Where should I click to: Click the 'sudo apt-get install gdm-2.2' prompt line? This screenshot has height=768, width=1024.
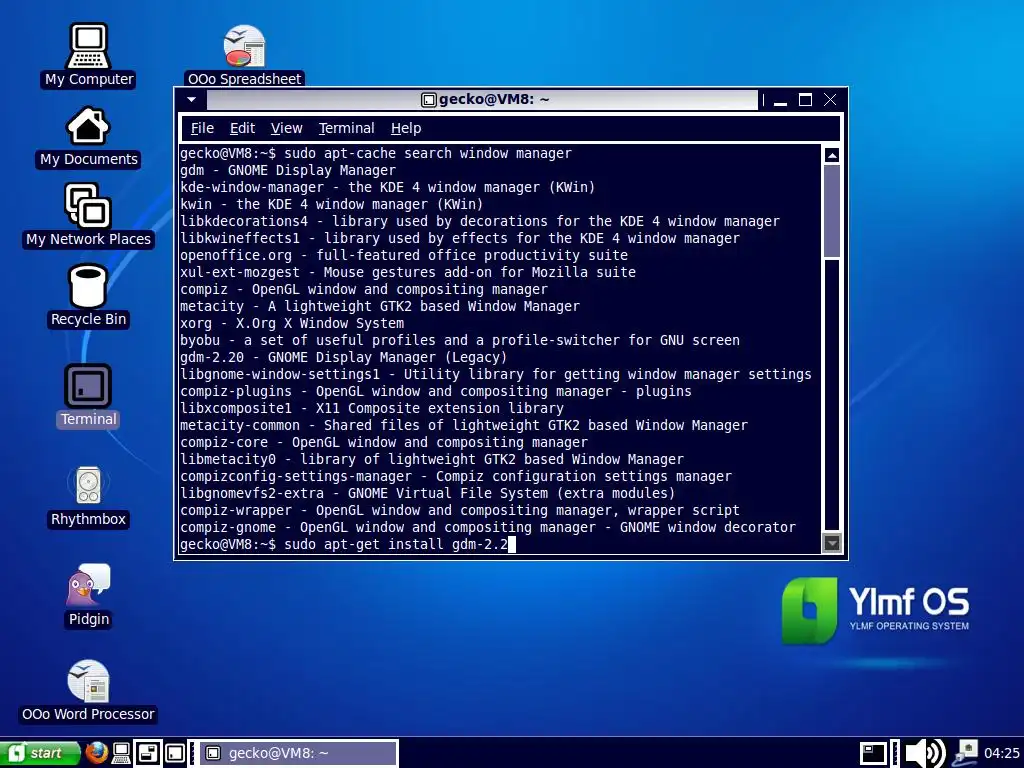[x=347, y=543]
